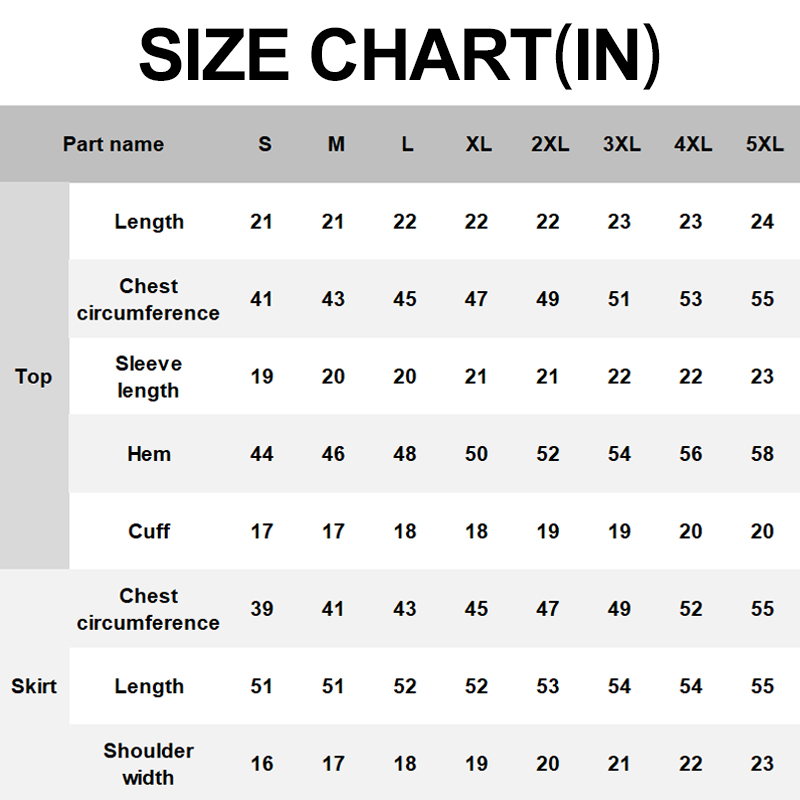Click the 'Skirt' section label
Viewport: 800px width, 800px height.
34,687
